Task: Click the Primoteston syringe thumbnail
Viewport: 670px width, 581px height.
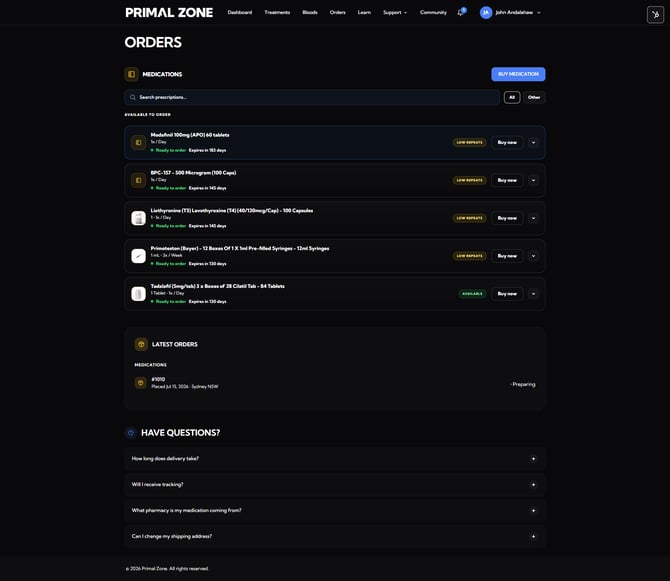Action: [138, 256]
